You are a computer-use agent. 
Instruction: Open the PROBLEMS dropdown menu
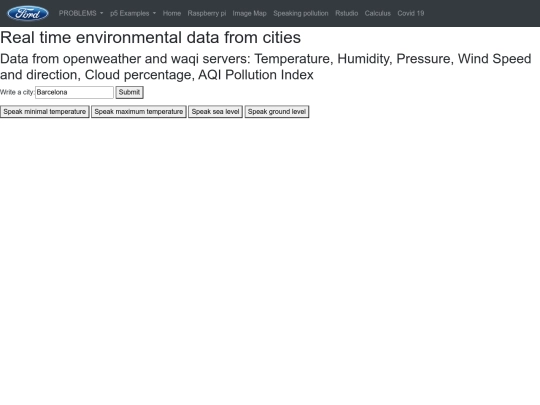[x=81, y=13]
